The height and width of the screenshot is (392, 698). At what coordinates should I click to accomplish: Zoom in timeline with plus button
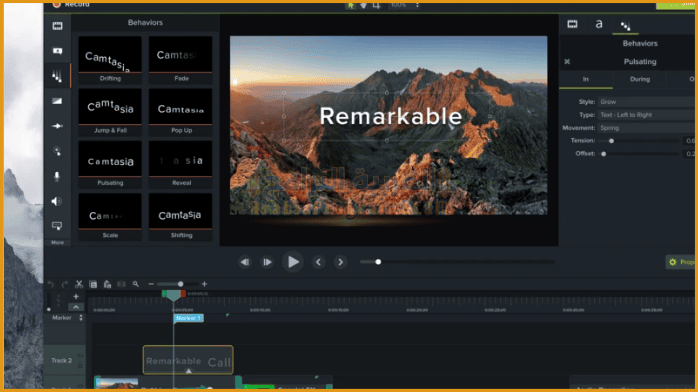tap(204, 284)
